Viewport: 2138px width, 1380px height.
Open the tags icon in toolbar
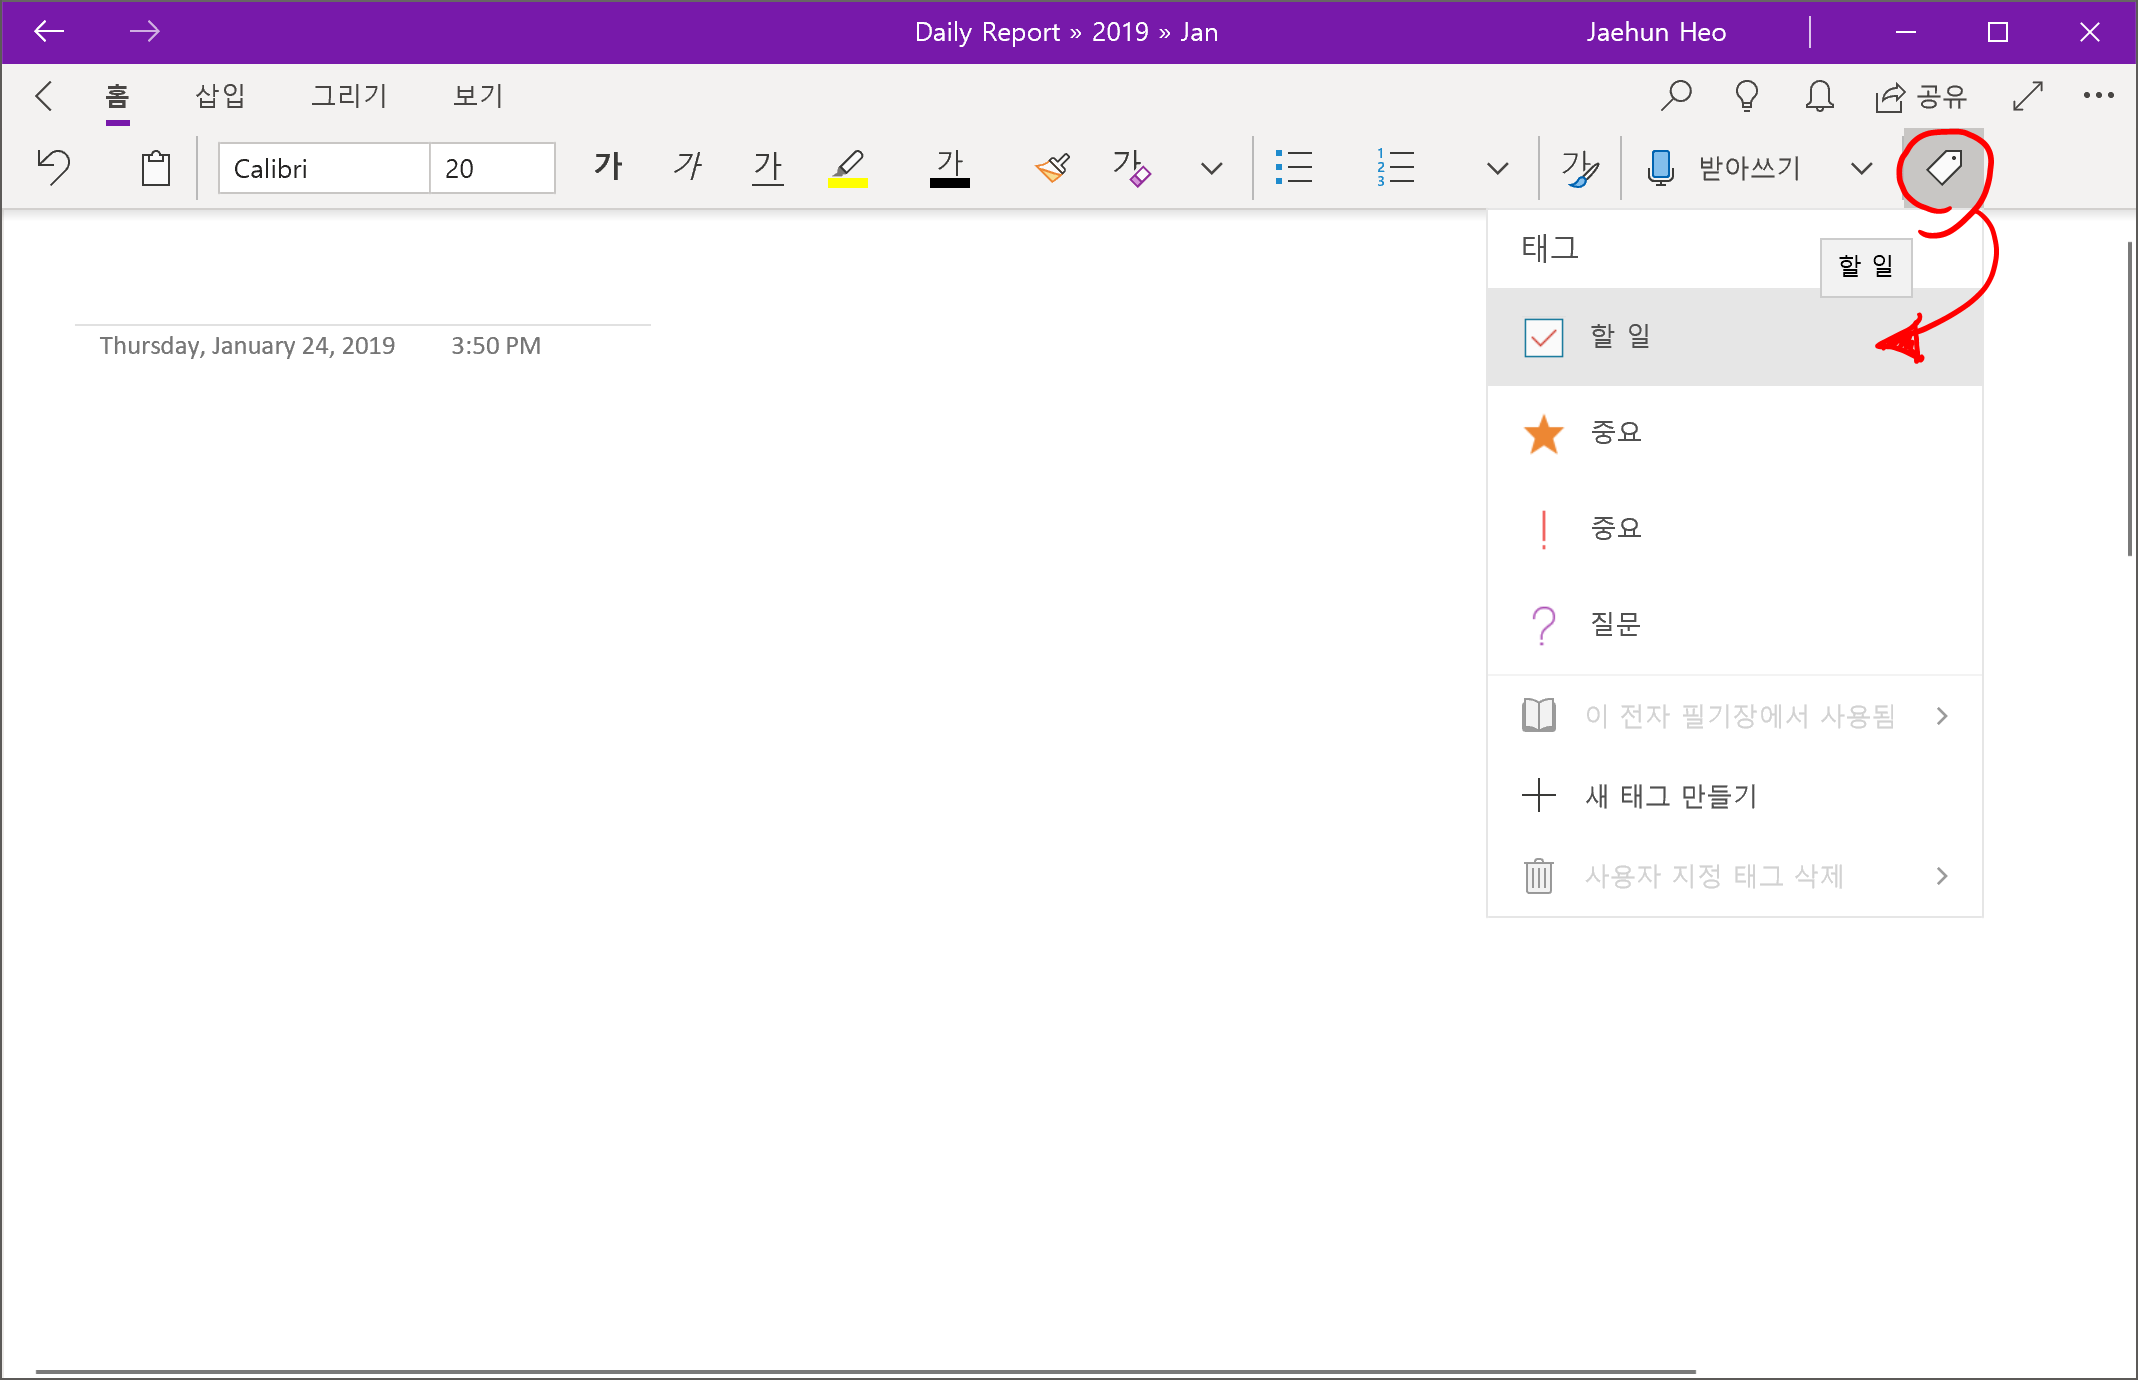click(1943, 167)
